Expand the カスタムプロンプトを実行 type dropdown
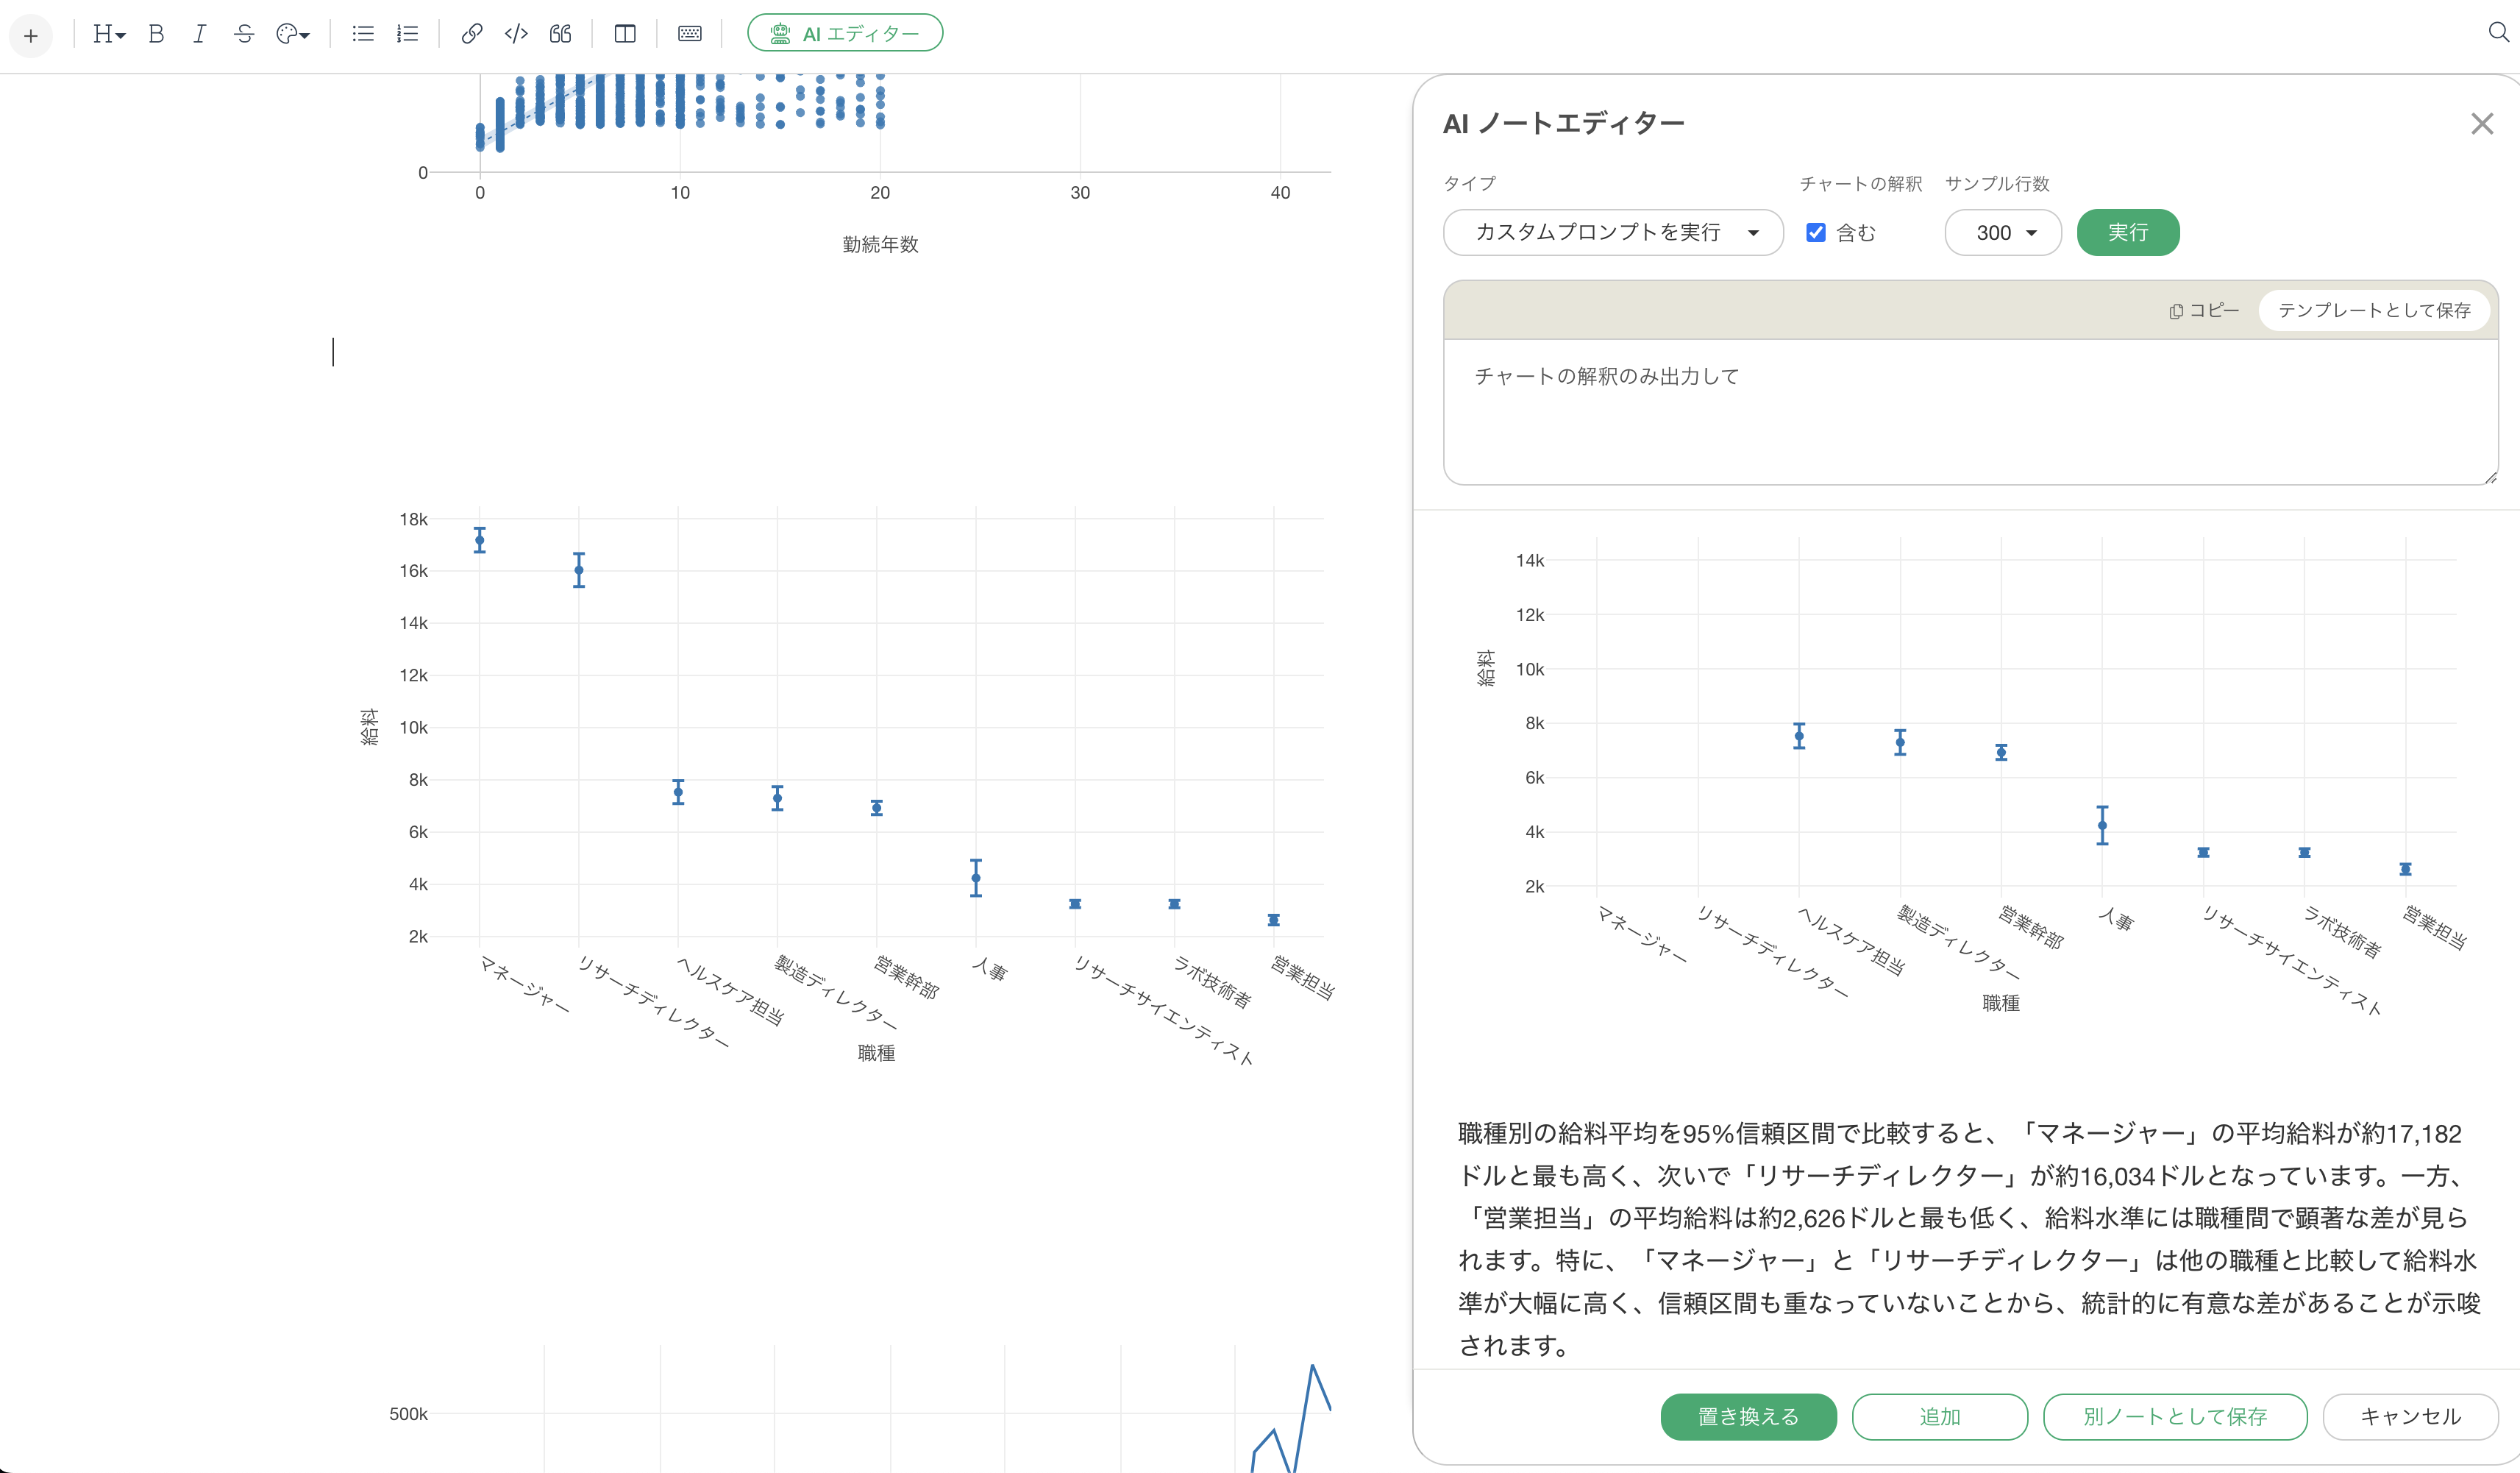 pos(1613,233)
